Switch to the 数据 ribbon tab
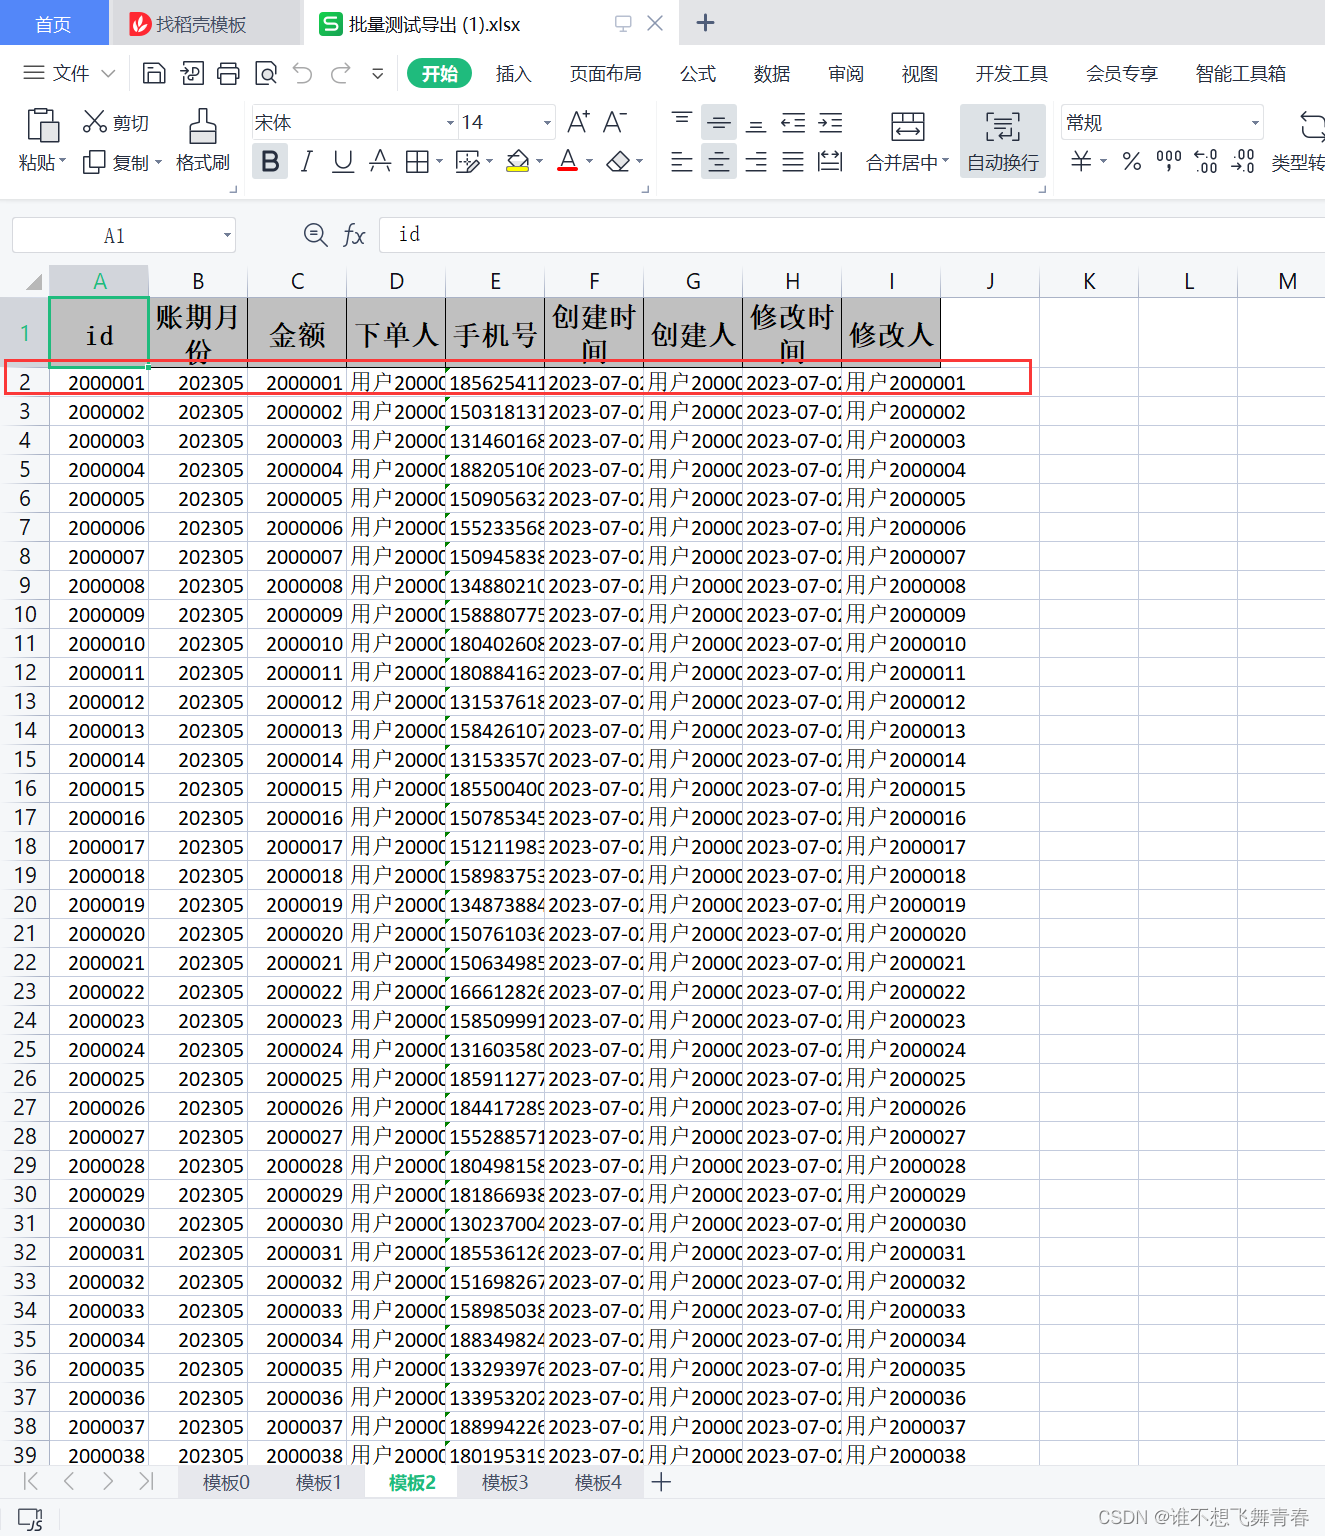 point(771,73)
